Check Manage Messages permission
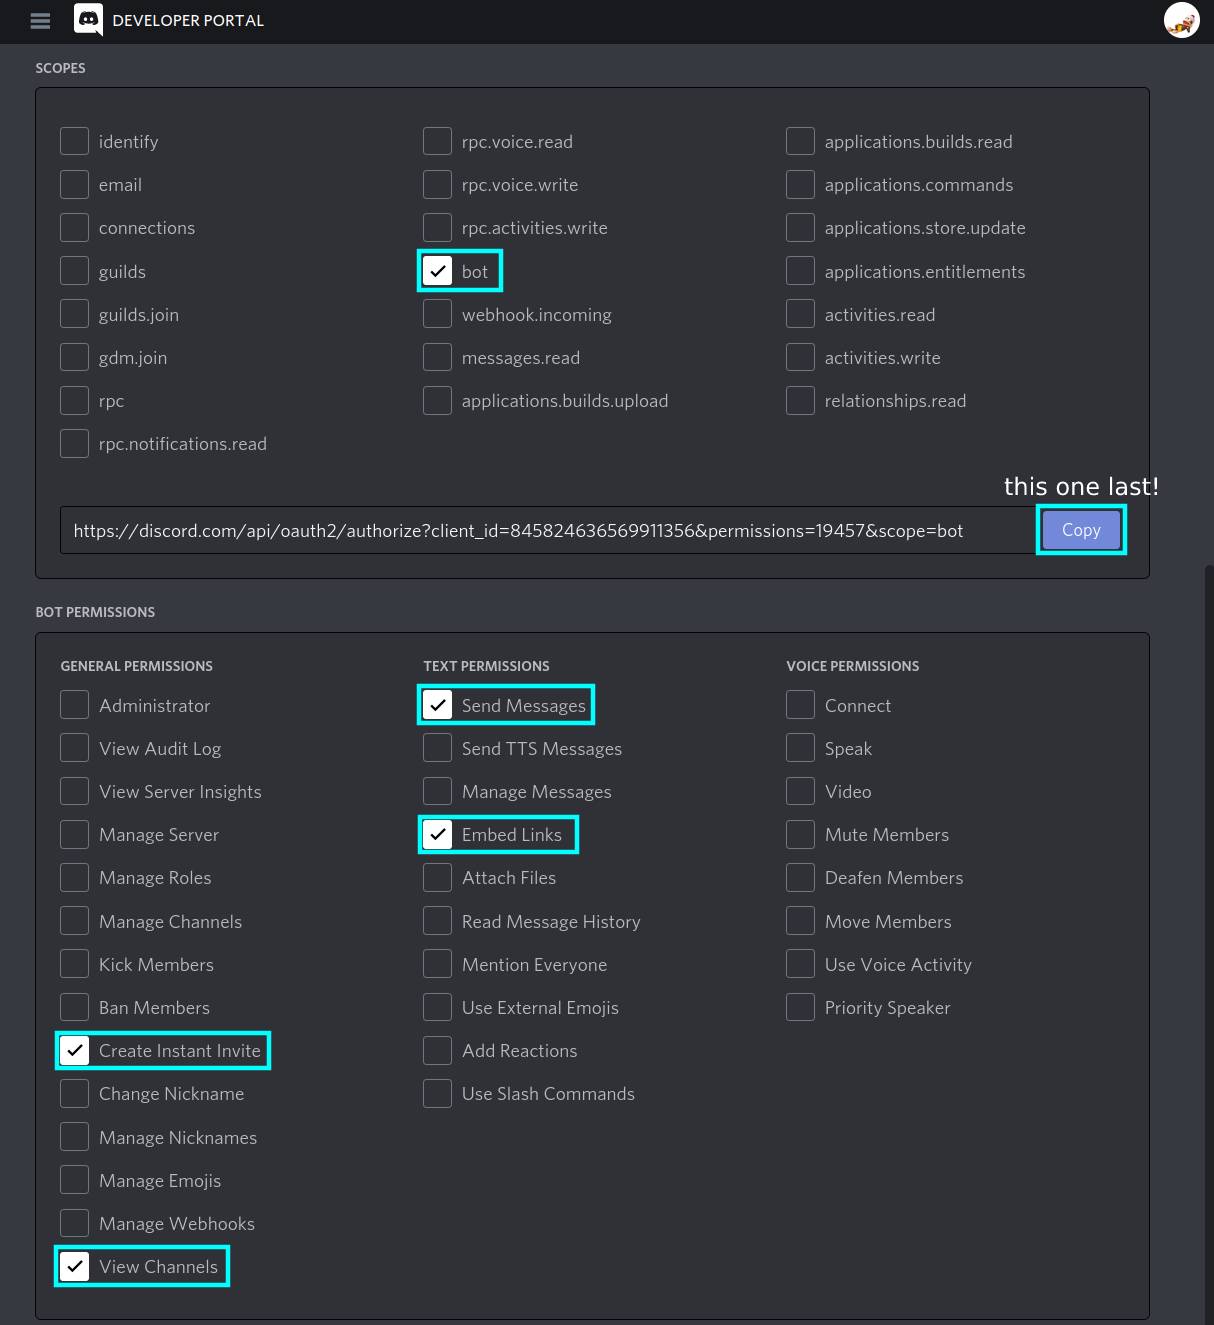The height and width of the screenshot is (1325, 1214). pos(437,791)
